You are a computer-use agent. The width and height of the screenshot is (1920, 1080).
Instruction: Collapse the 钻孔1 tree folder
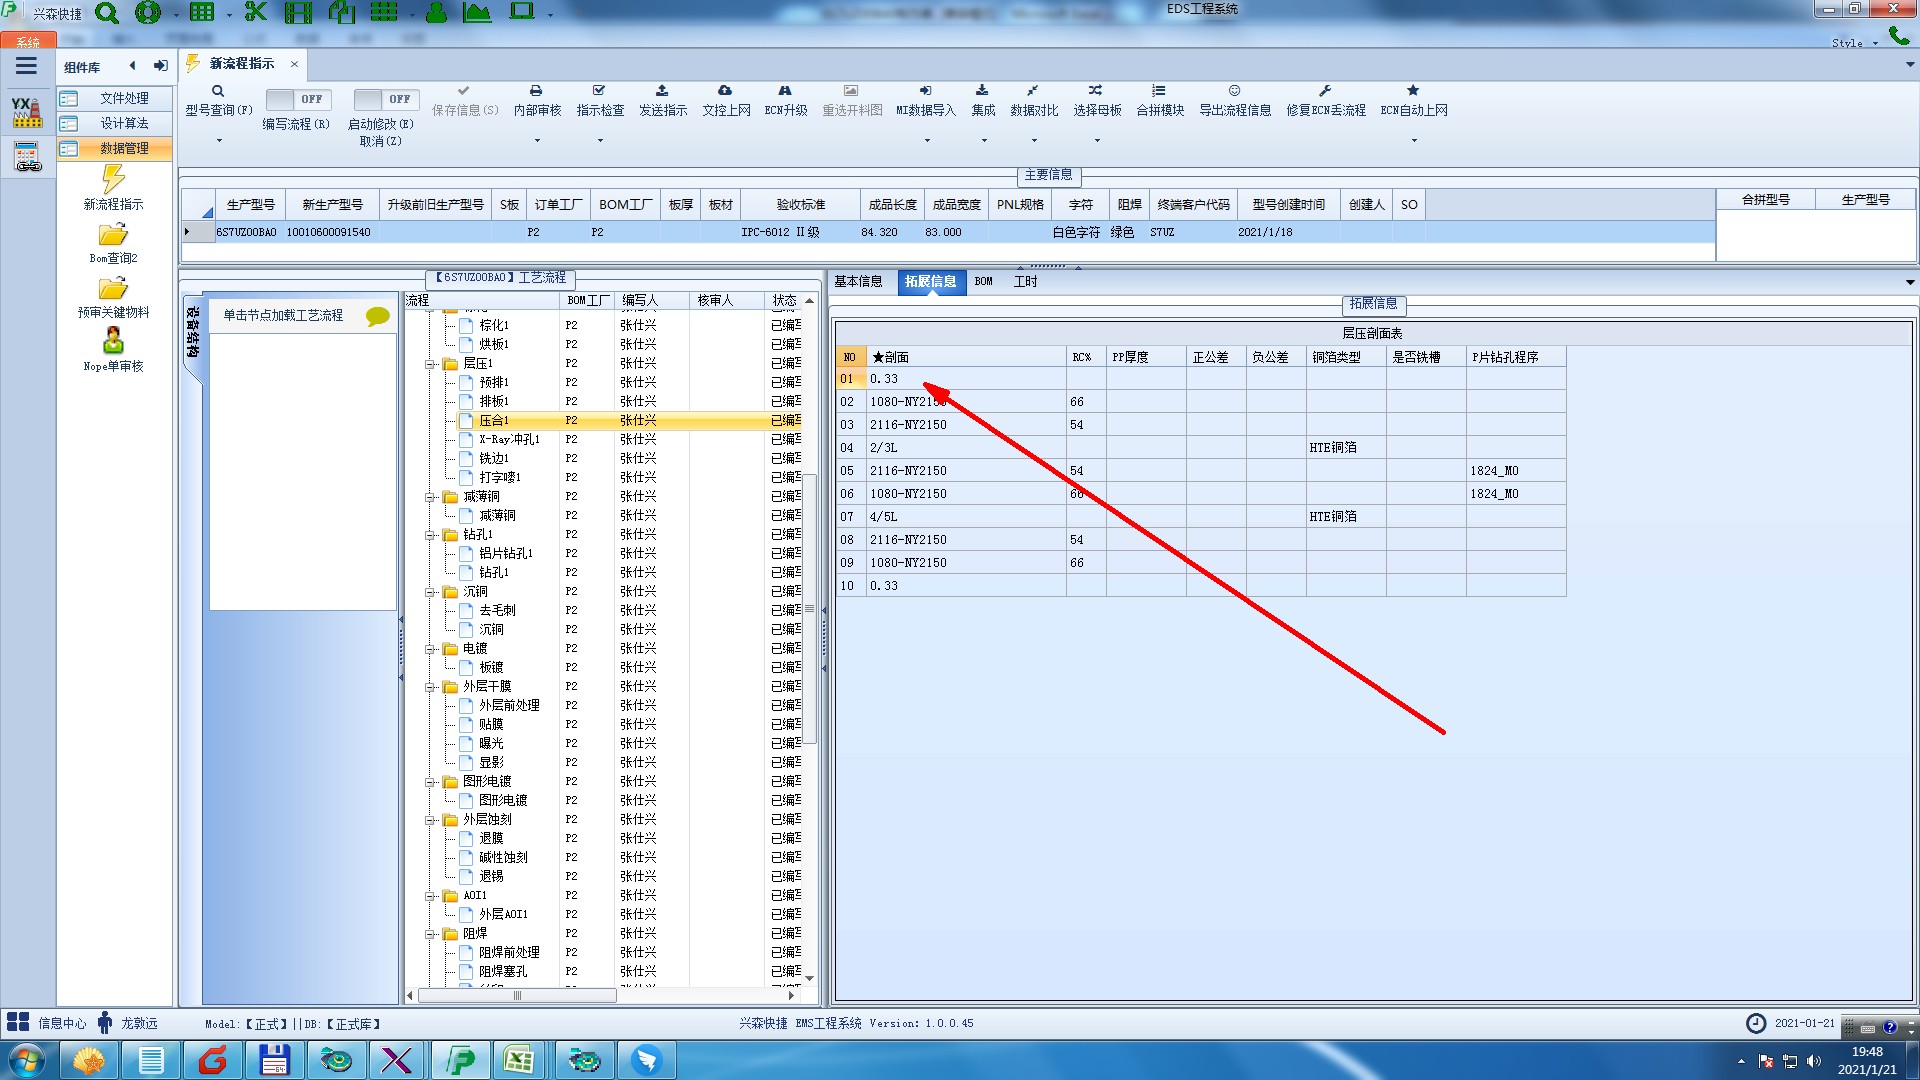430,535
